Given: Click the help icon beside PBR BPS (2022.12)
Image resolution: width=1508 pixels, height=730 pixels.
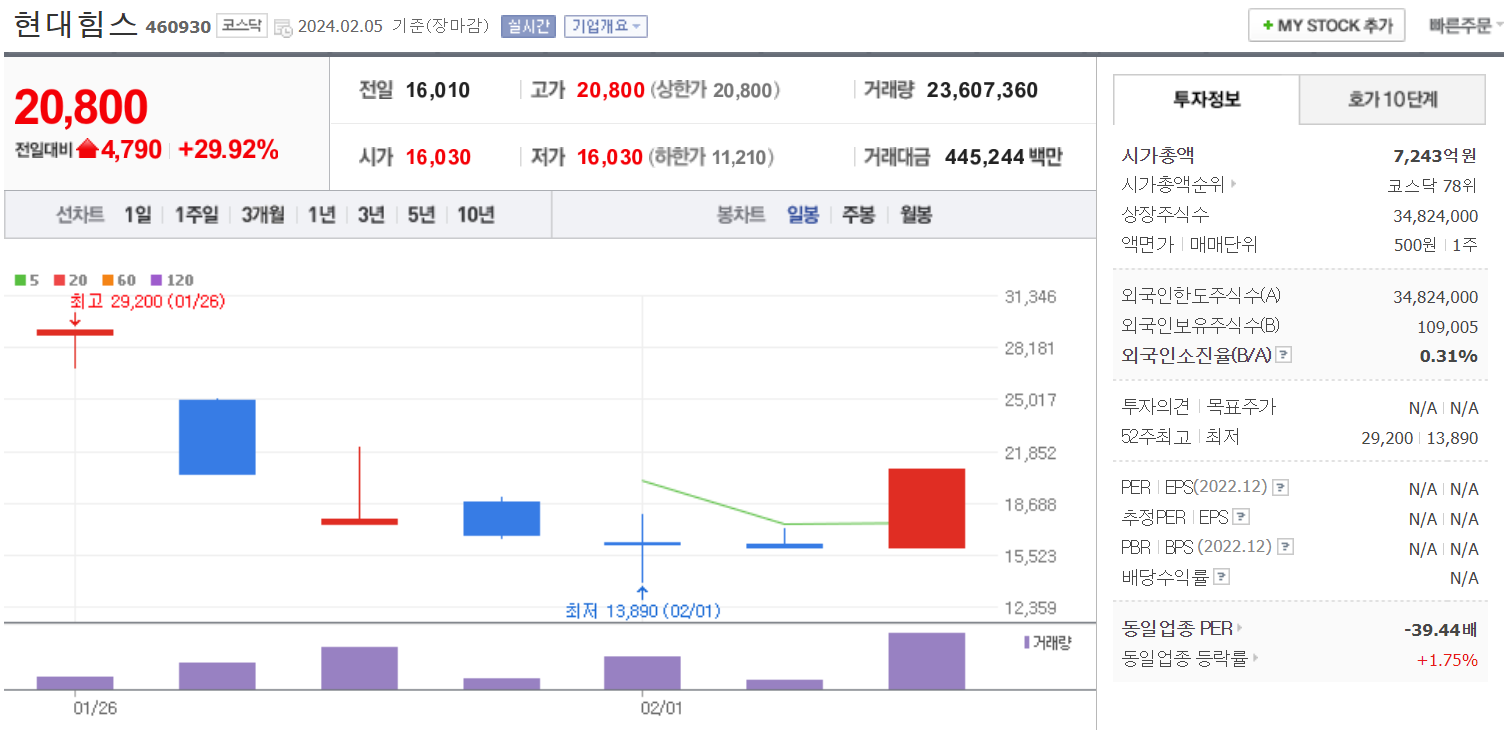Looking at the screenshot, I should [1286, 547].
